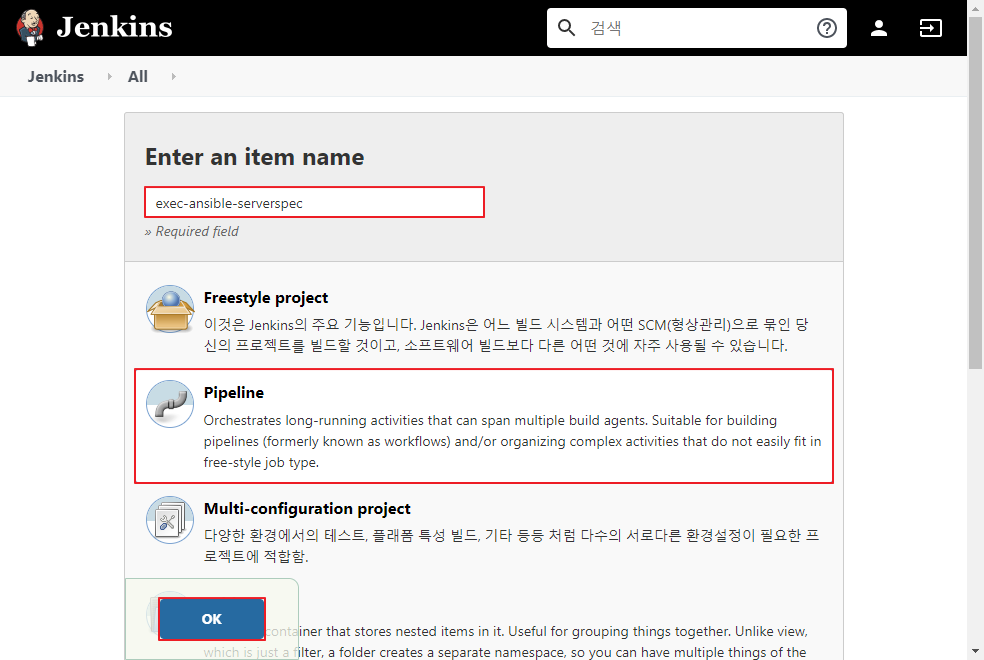Click the Jenkins butler logo icon
The height and width of the screenshot is (660, 984).
point(29,28)
